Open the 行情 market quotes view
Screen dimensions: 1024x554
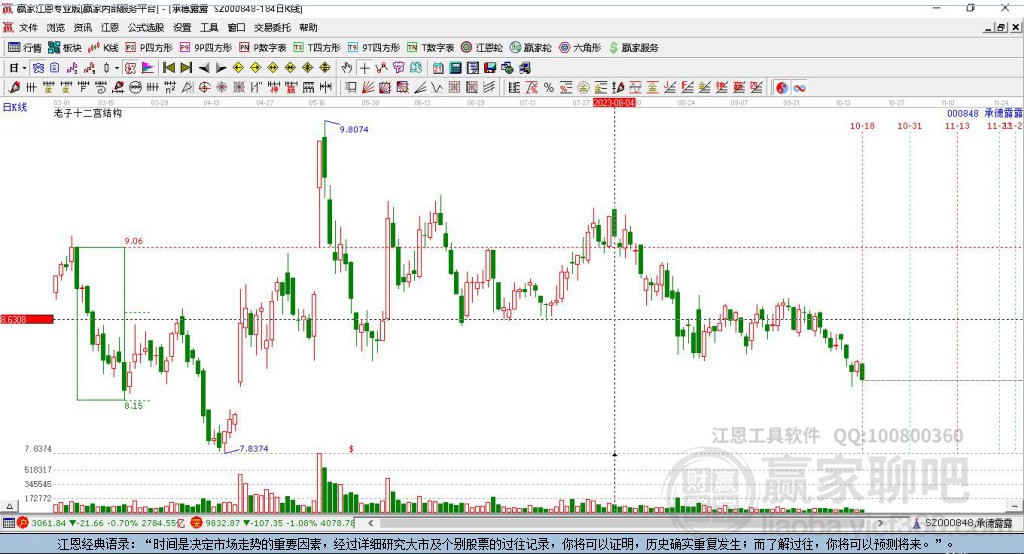coord(24,48)
